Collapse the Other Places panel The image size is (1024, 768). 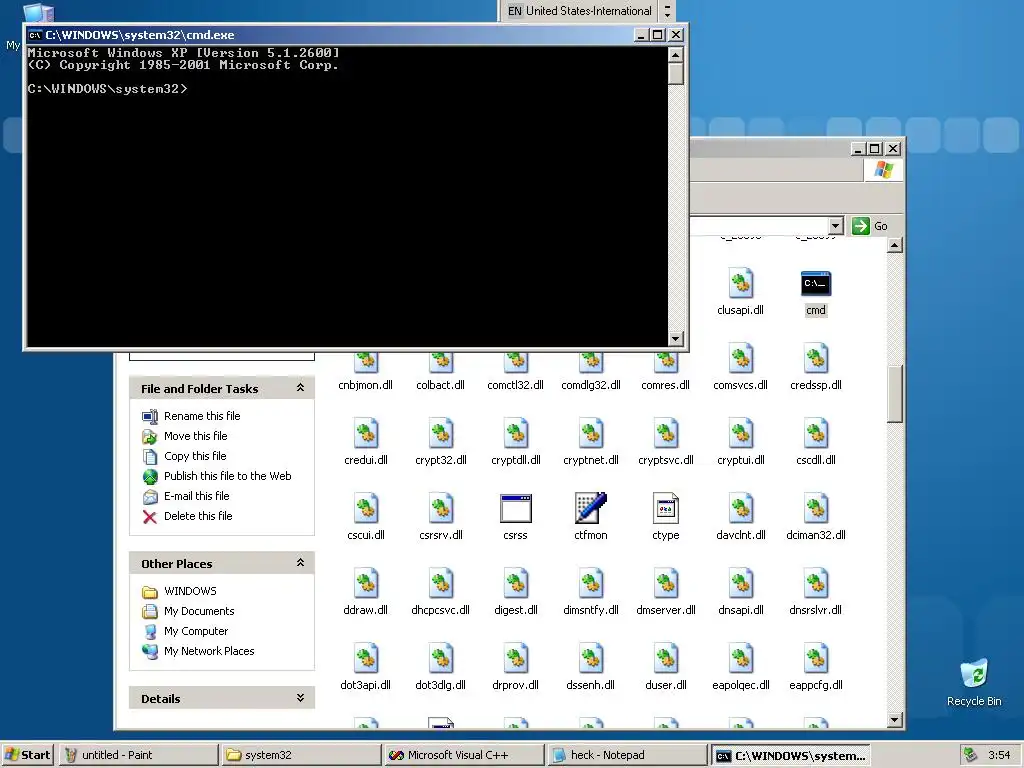[300, 563]
